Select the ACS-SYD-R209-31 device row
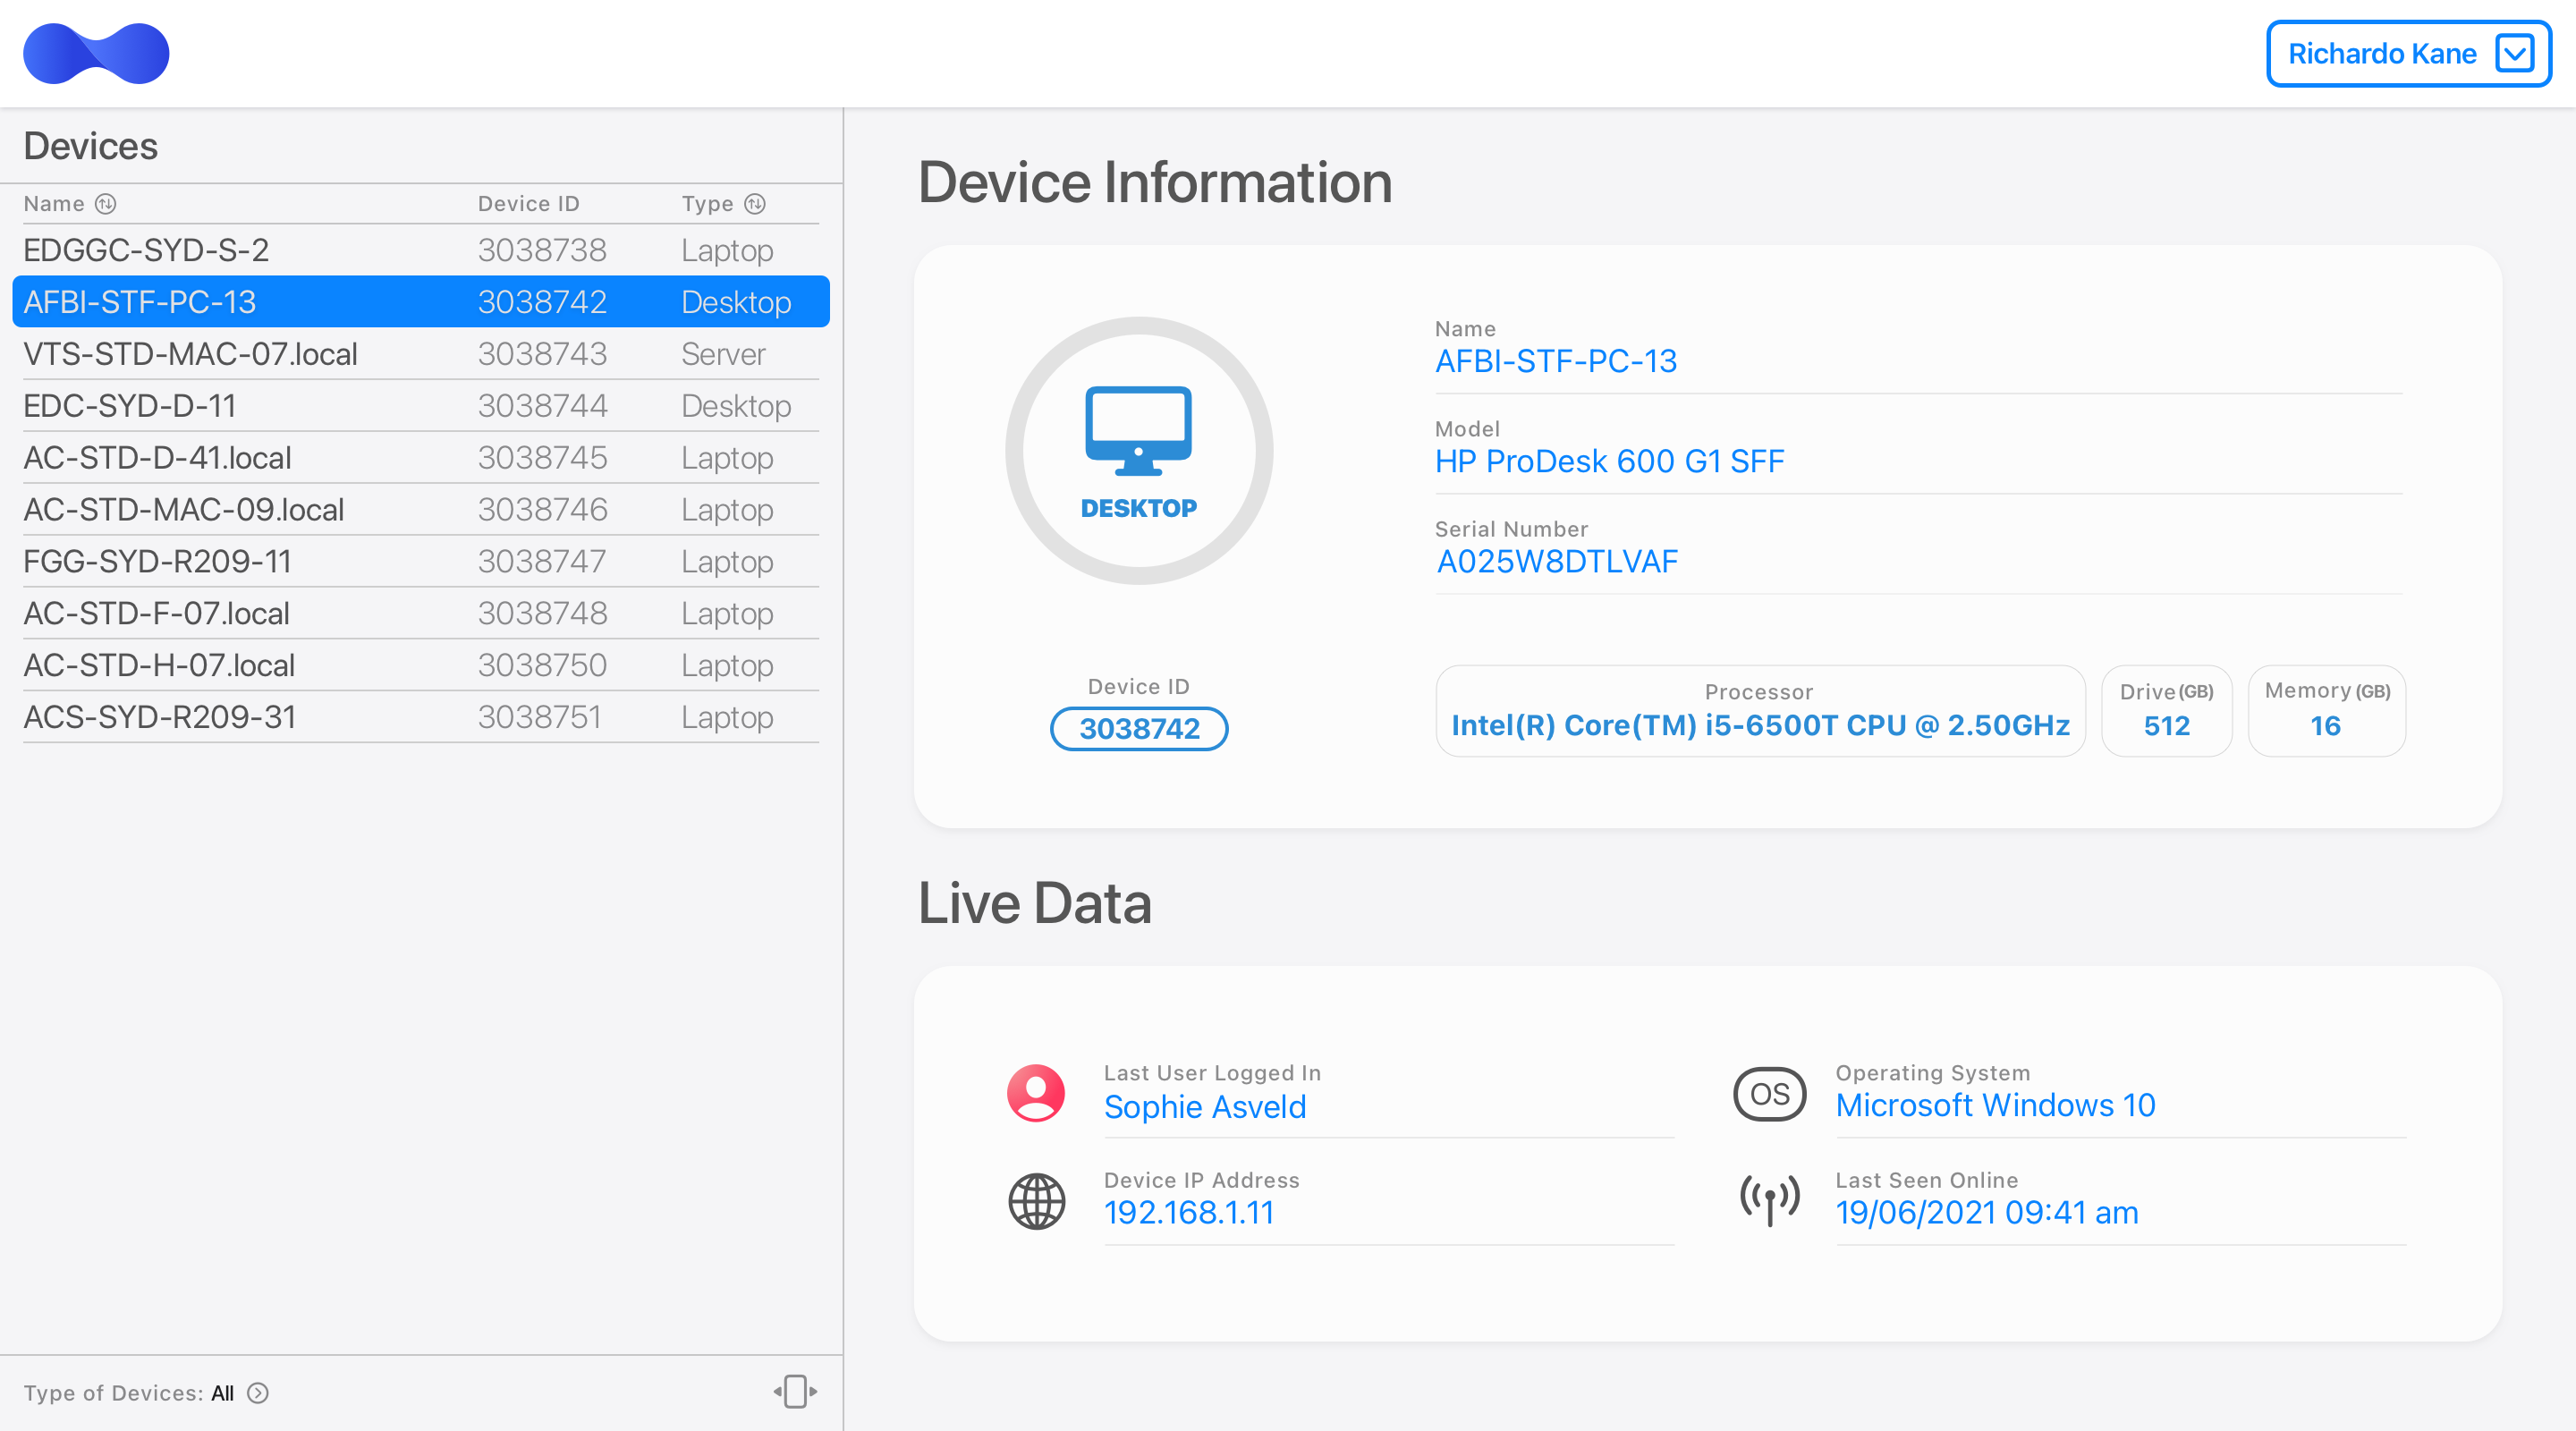The image size is (2576, 1431). (421, 718)
